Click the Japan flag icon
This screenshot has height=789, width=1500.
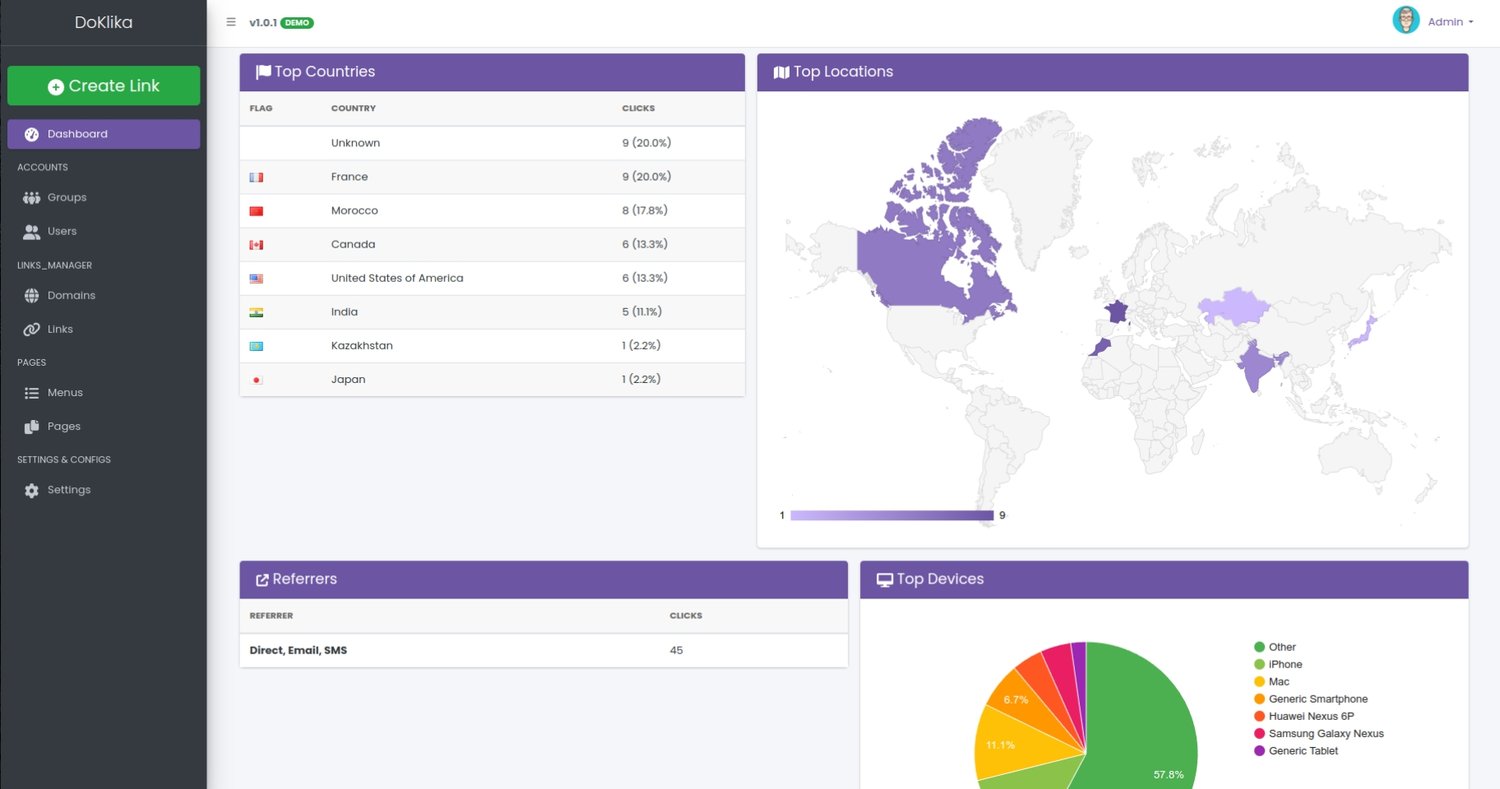(x=256, y=380)
